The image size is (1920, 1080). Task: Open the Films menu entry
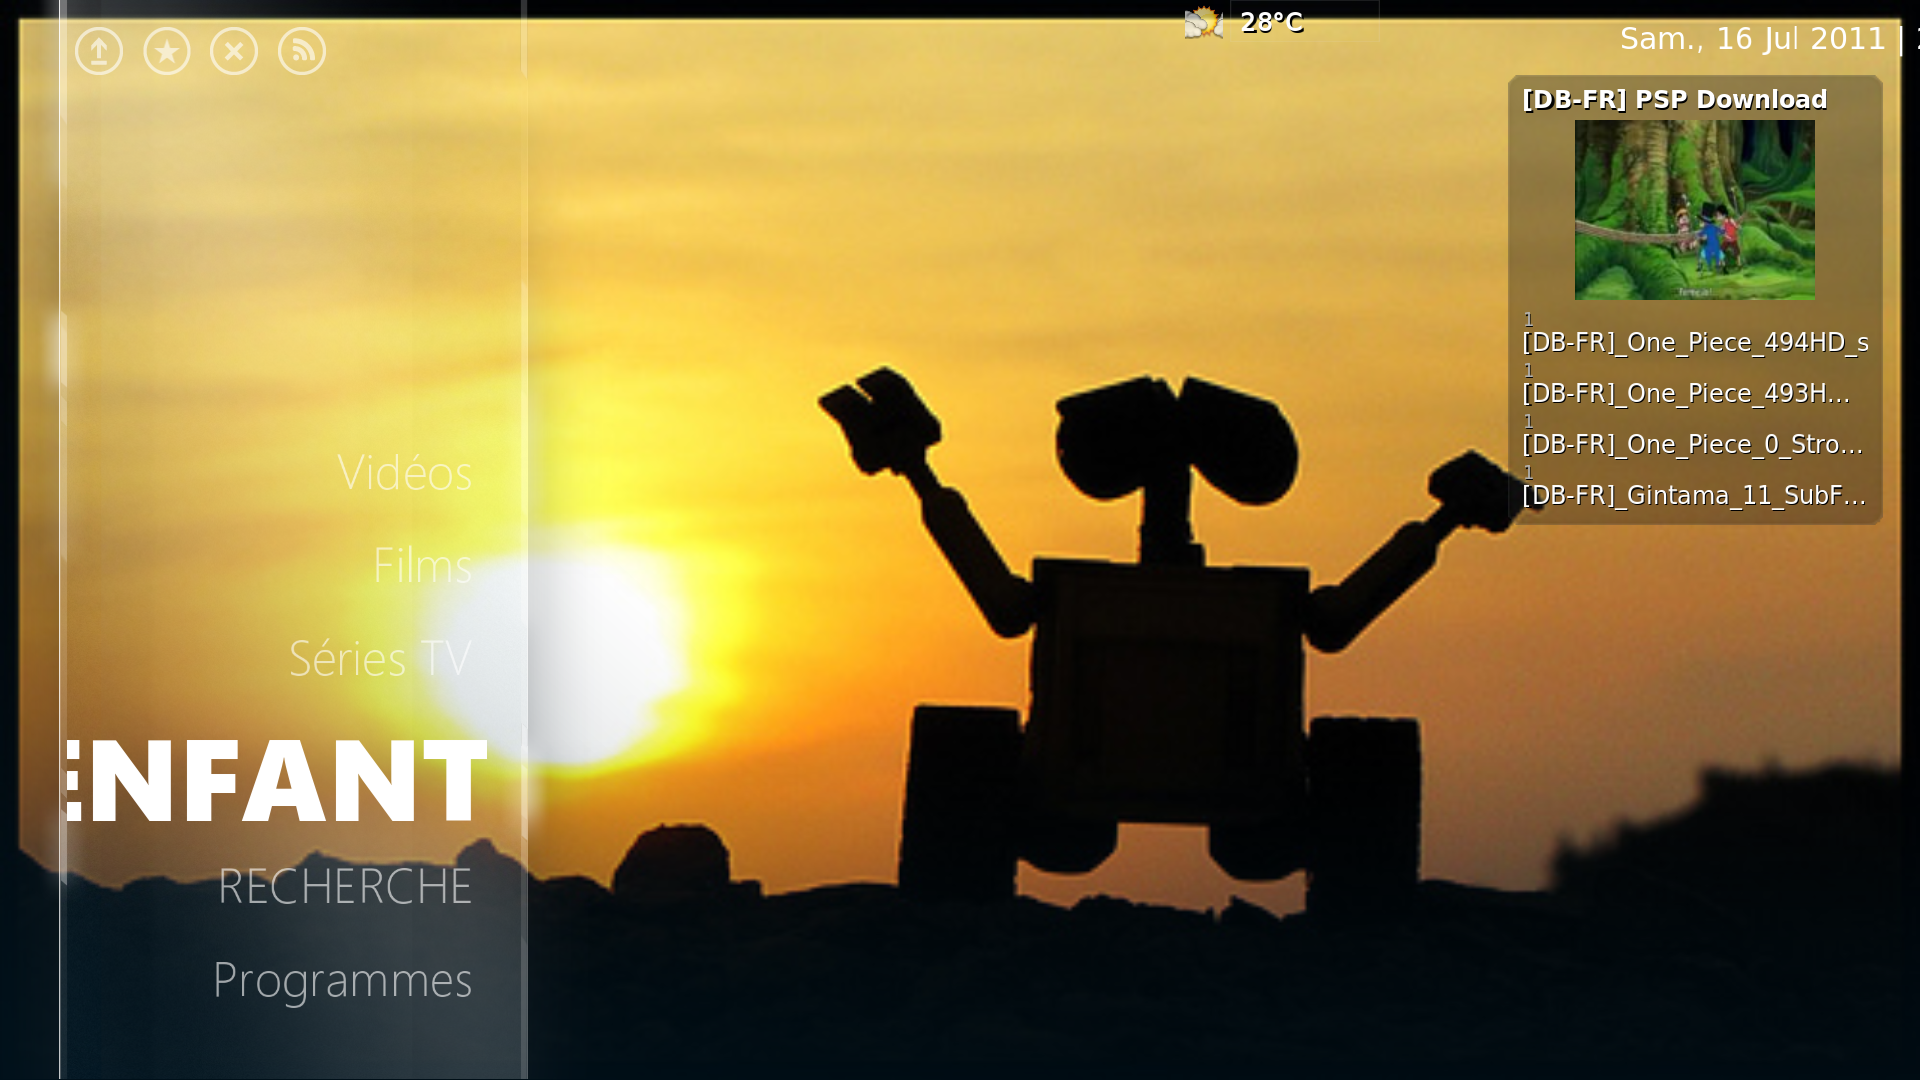pyautogui.click(x=422, y=566)
